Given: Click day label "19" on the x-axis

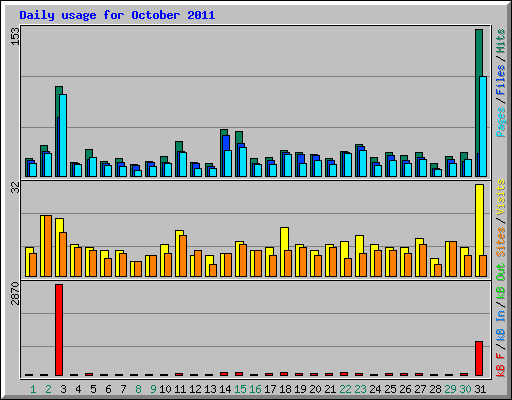Looking at the screenshot, I should point(300,389).
